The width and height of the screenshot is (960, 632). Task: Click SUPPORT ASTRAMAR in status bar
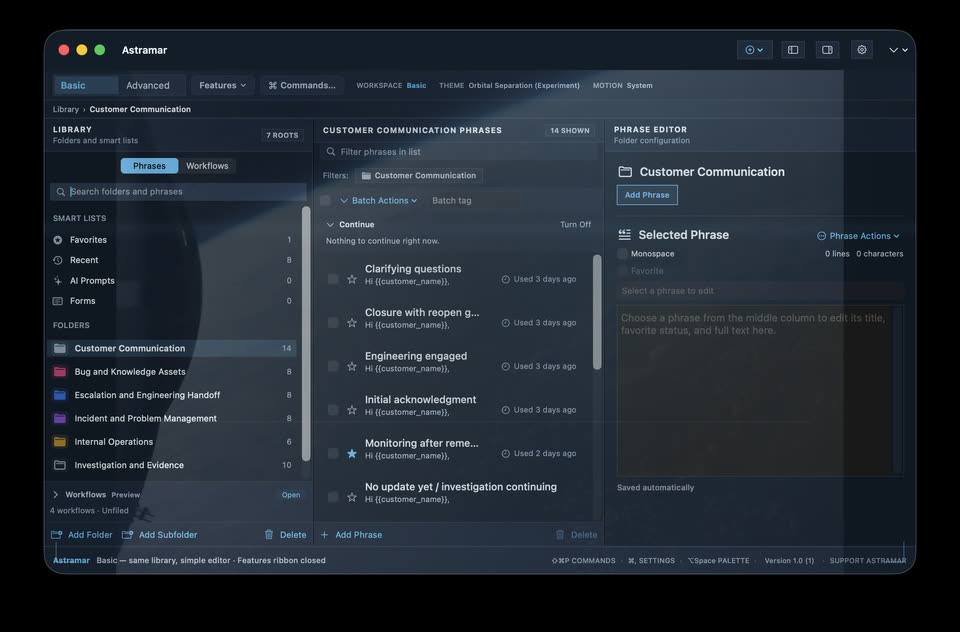tap(868, 560)
